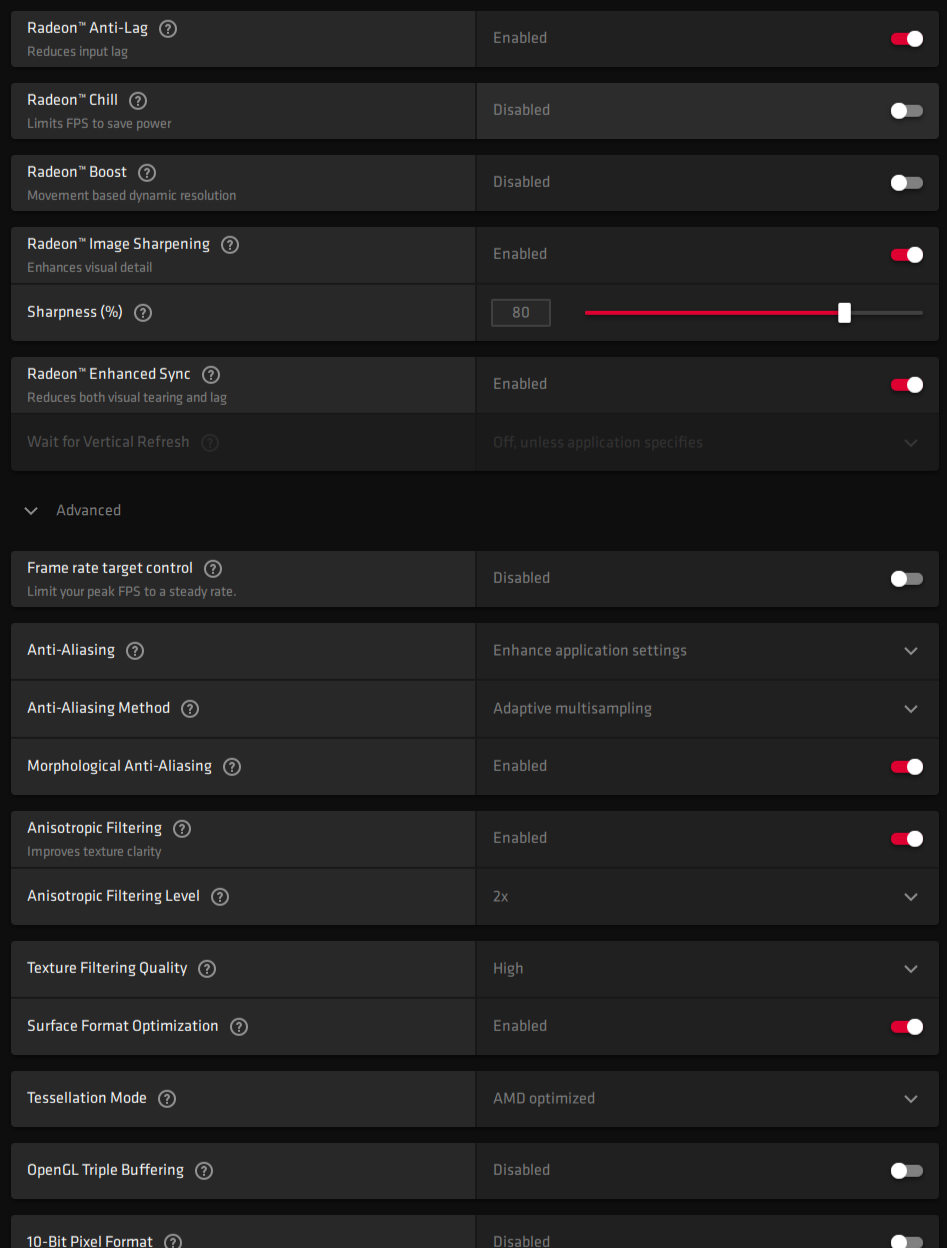Click the Sharpness percentage value box
Image resolution: width=947 pixels, height=1248 pixels.
521,313
